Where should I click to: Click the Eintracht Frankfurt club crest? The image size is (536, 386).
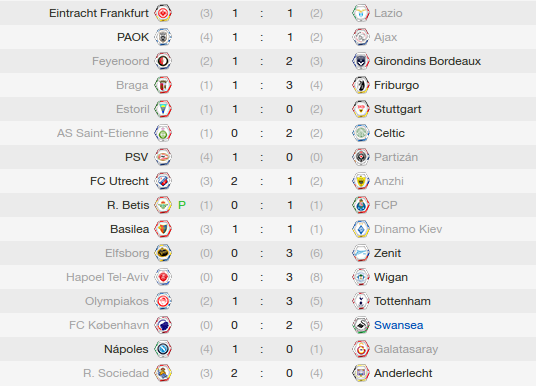tap(163, 13)
